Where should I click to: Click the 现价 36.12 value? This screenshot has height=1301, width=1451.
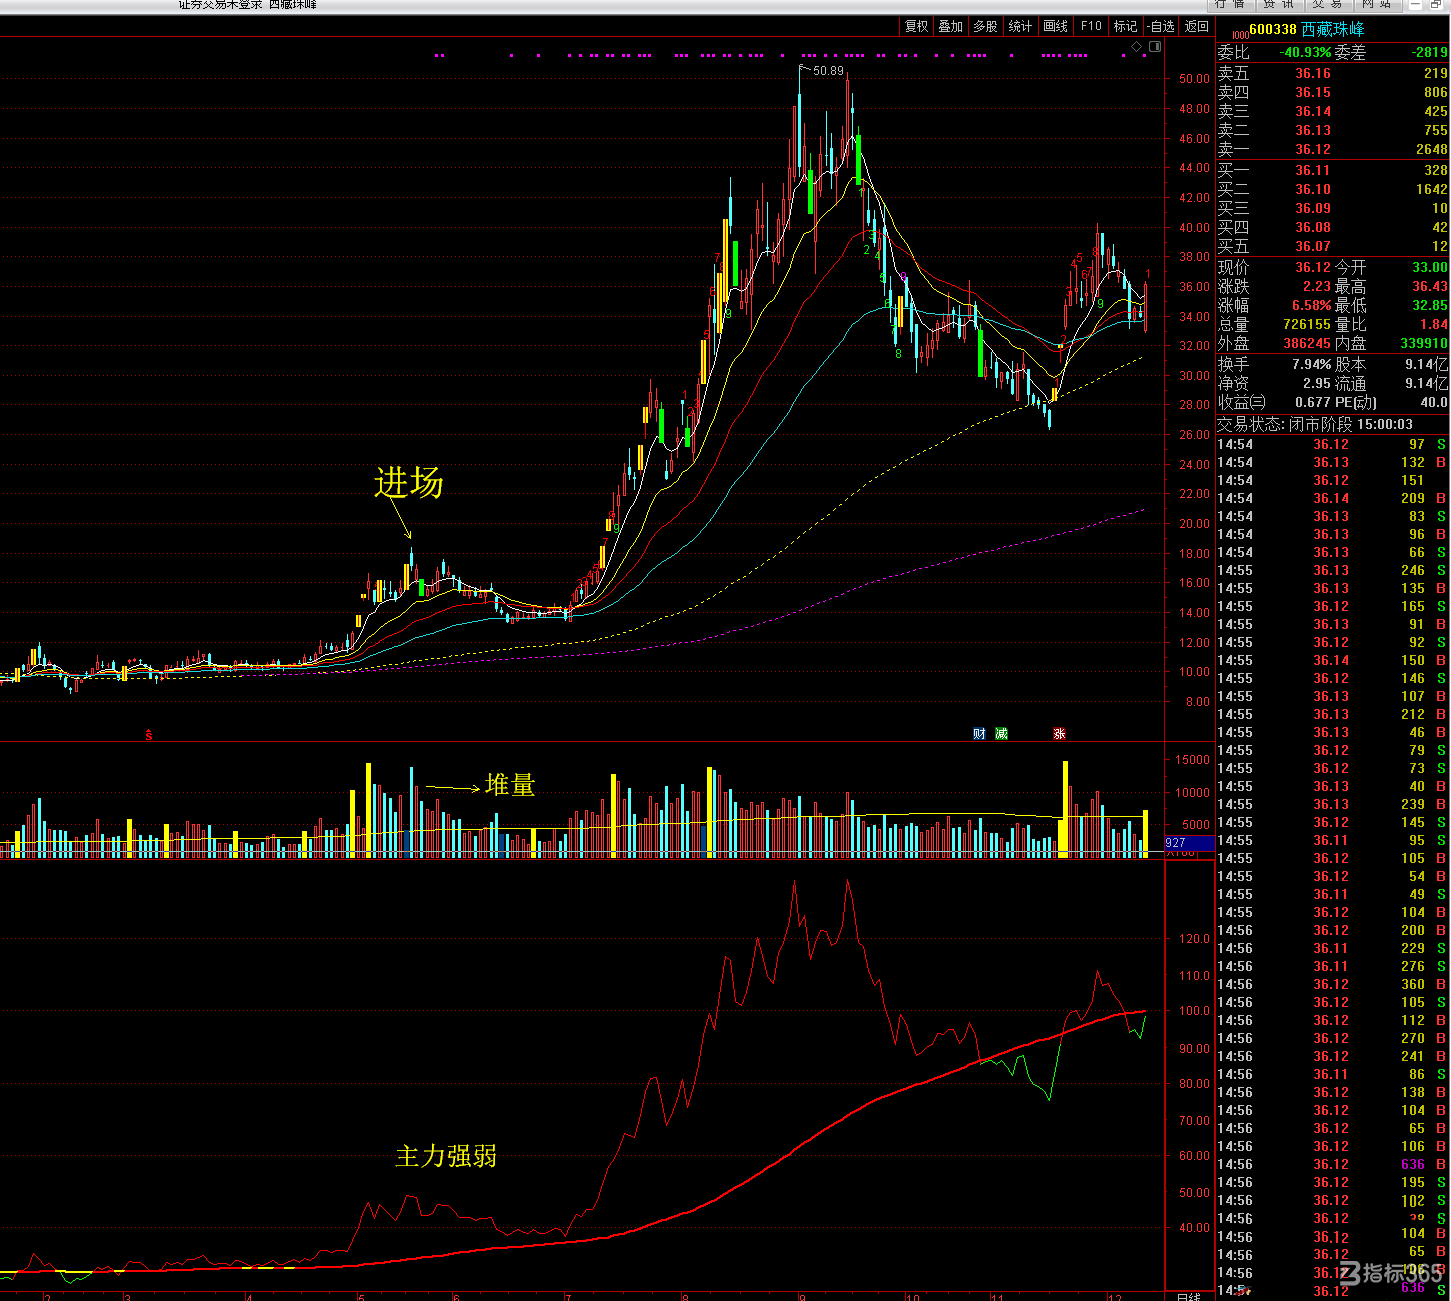click(1313, 267)
